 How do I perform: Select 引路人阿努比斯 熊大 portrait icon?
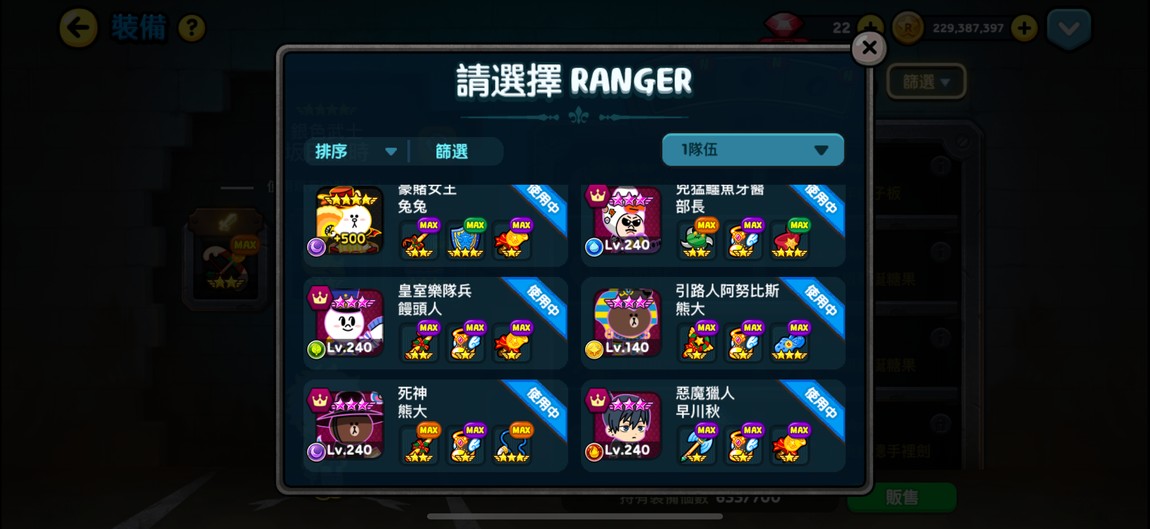[x=628, y=323]
